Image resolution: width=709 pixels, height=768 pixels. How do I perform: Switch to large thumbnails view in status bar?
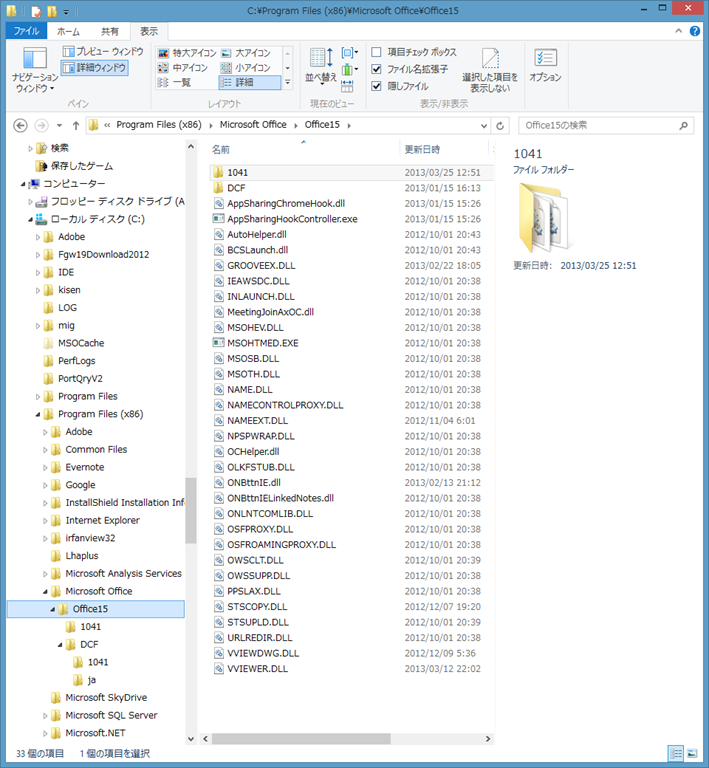tap(692, 753)
